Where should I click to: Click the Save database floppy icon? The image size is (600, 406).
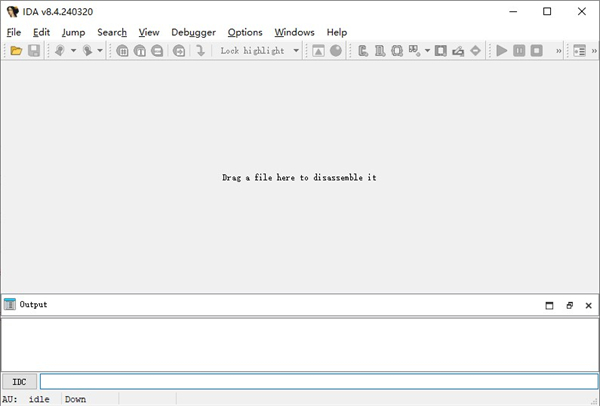[34, 51]
